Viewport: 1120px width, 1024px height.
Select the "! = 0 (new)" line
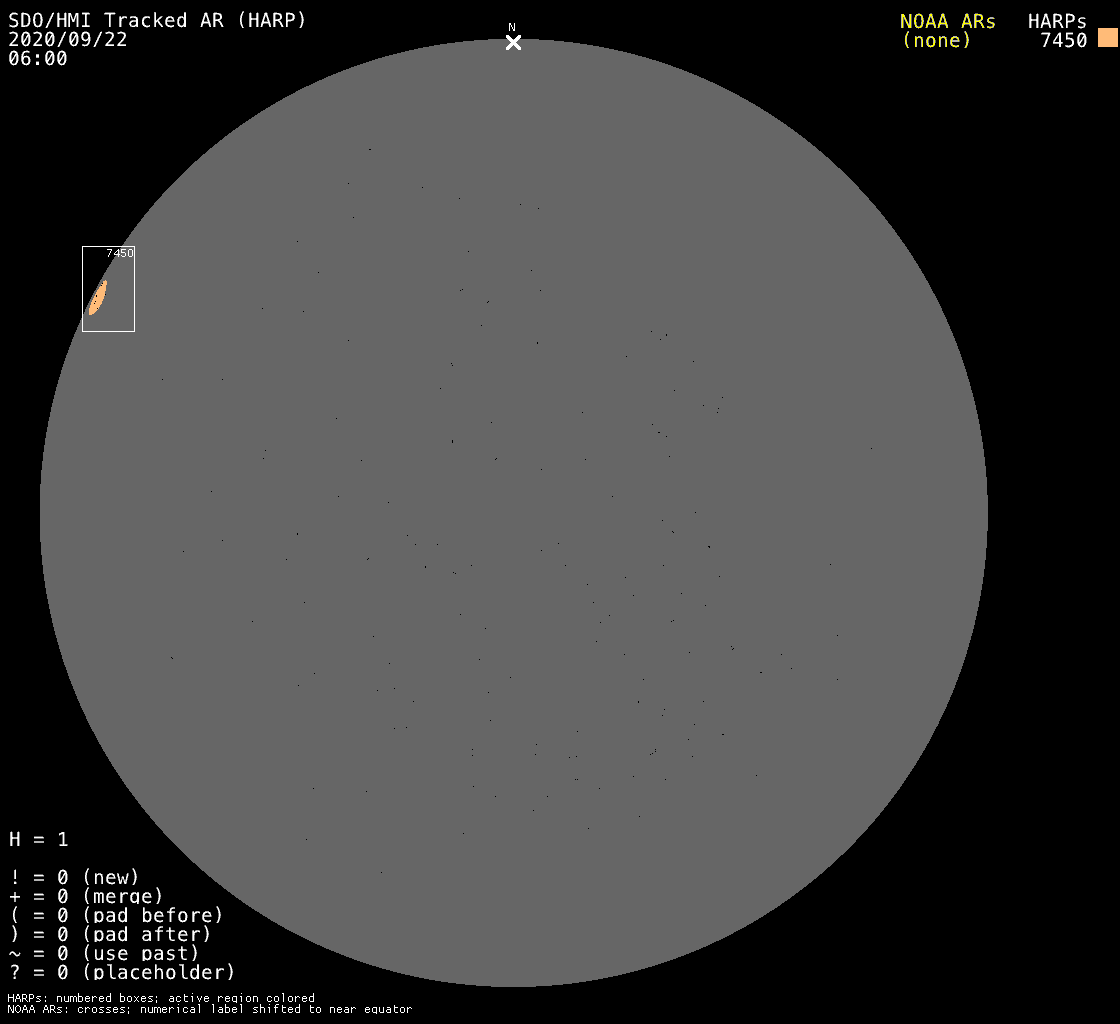(x=74, y=877)
